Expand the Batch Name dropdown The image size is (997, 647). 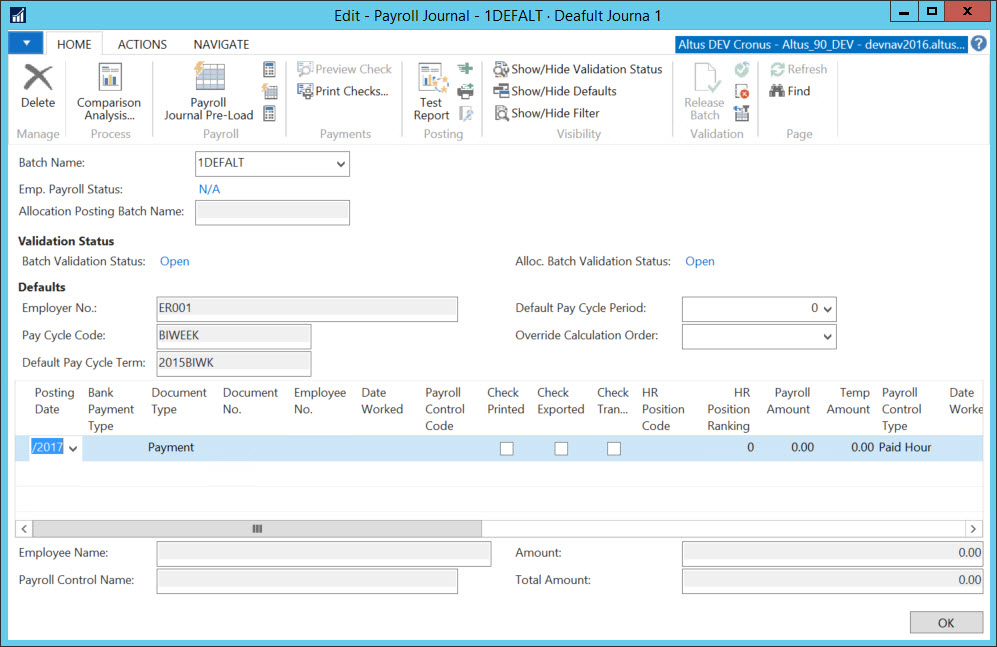point(340,163)
